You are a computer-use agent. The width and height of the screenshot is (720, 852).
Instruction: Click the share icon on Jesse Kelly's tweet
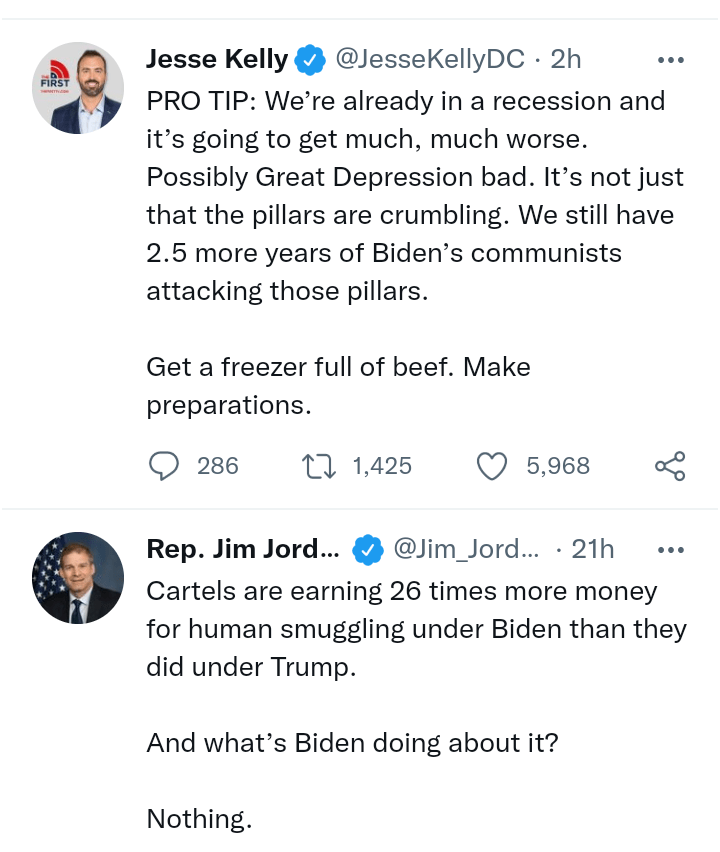[x=670, y=466]
